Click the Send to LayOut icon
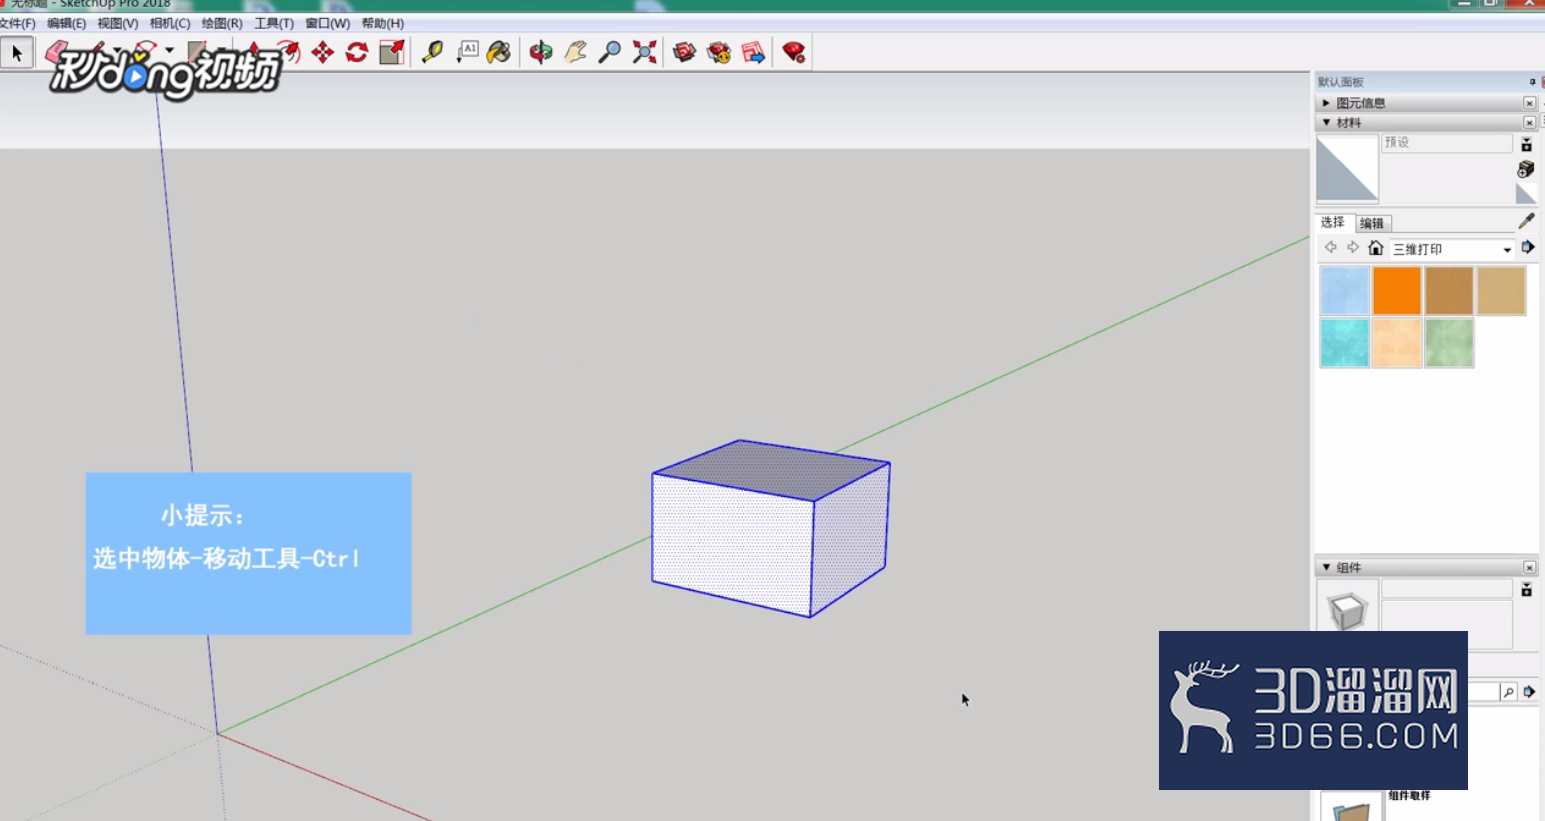Image resolution: width=1545 pixels, height=821 pixels. [x=754, y=53]
